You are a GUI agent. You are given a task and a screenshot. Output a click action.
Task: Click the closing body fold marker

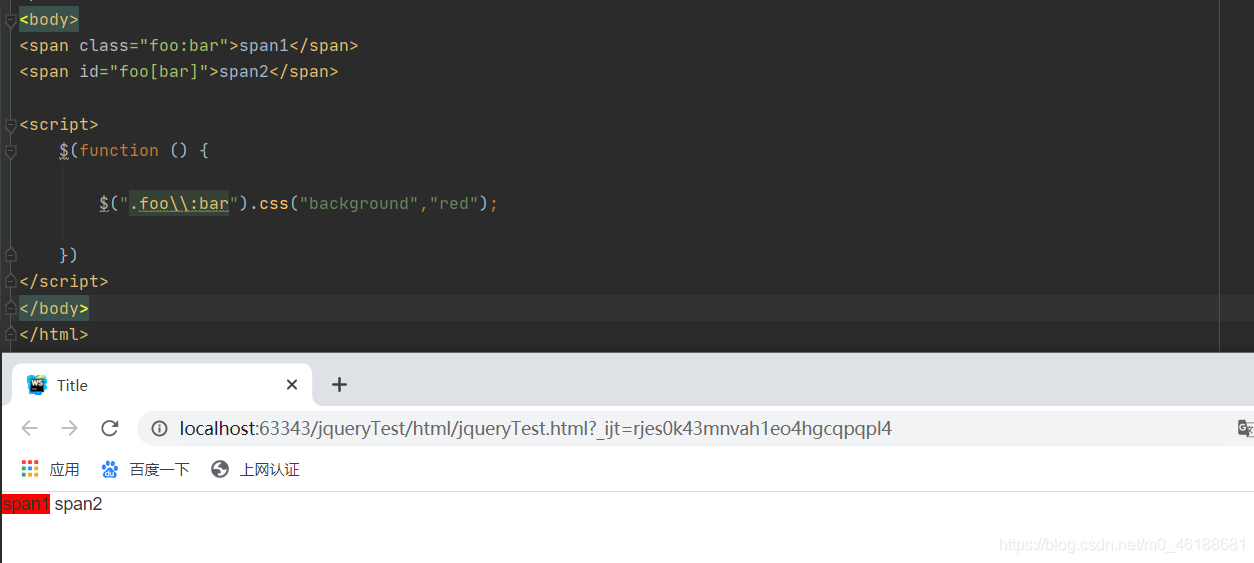click(10, 308)
